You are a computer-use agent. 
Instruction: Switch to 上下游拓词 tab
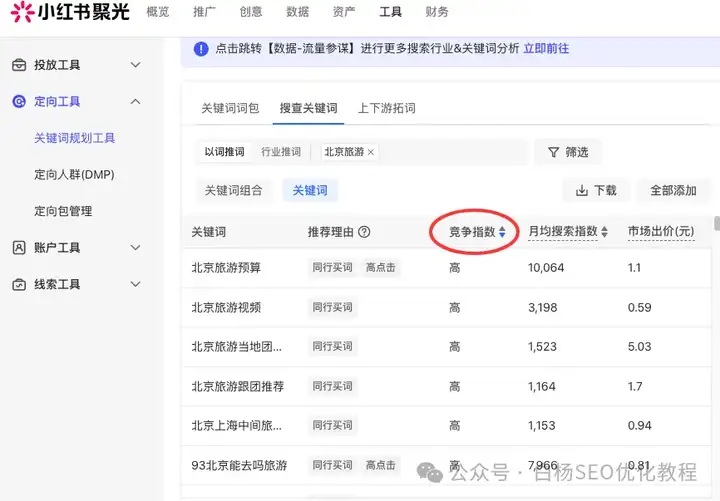point(387,108)
